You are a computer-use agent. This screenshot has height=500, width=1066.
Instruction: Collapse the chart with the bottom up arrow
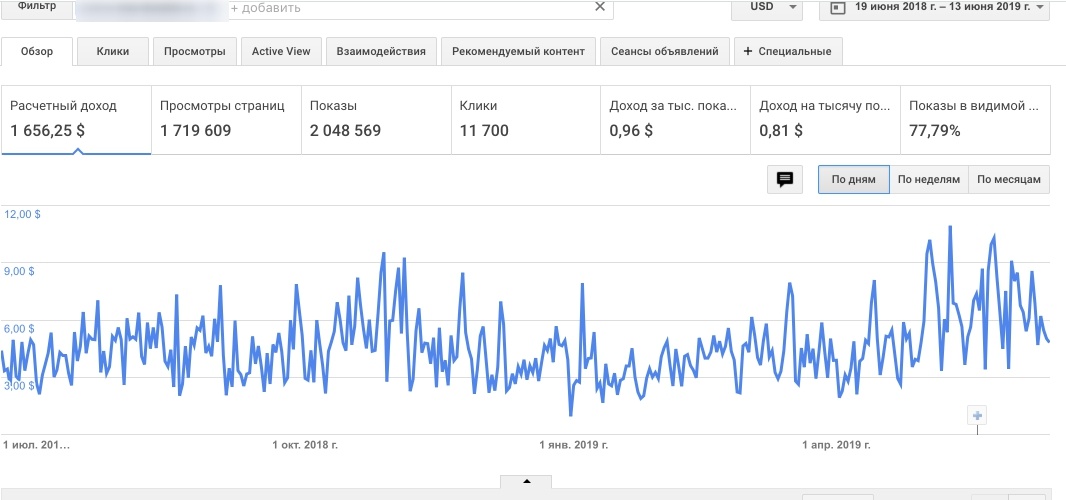tap(527, 482)
